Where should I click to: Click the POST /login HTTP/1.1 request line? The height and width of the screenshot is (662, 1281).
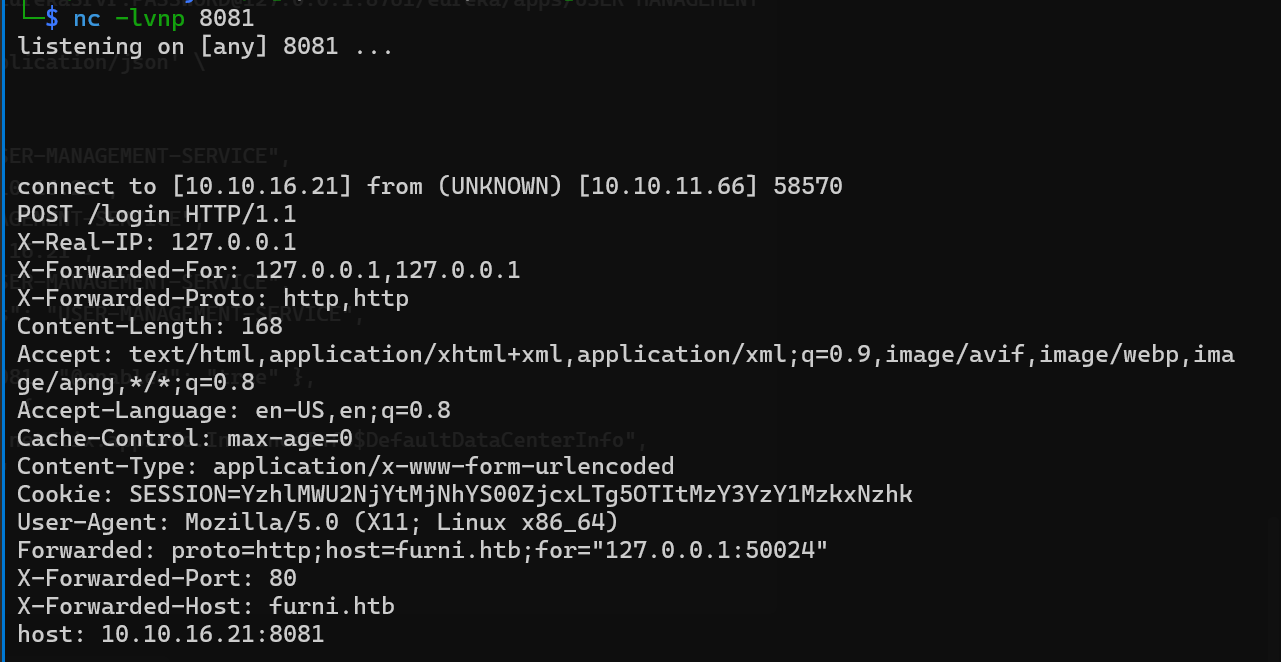point(157,214)
